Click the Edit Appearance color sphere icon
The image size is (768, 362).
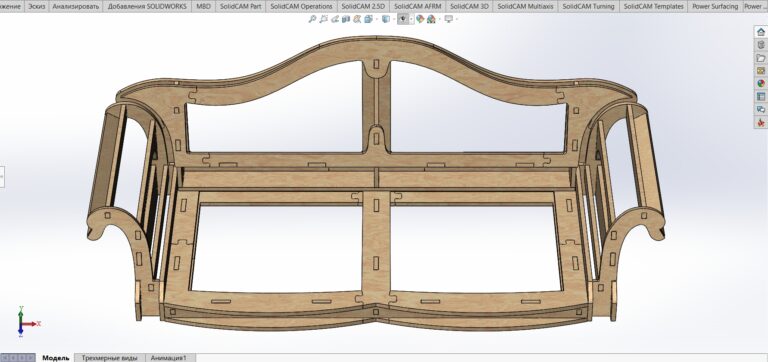420,19
